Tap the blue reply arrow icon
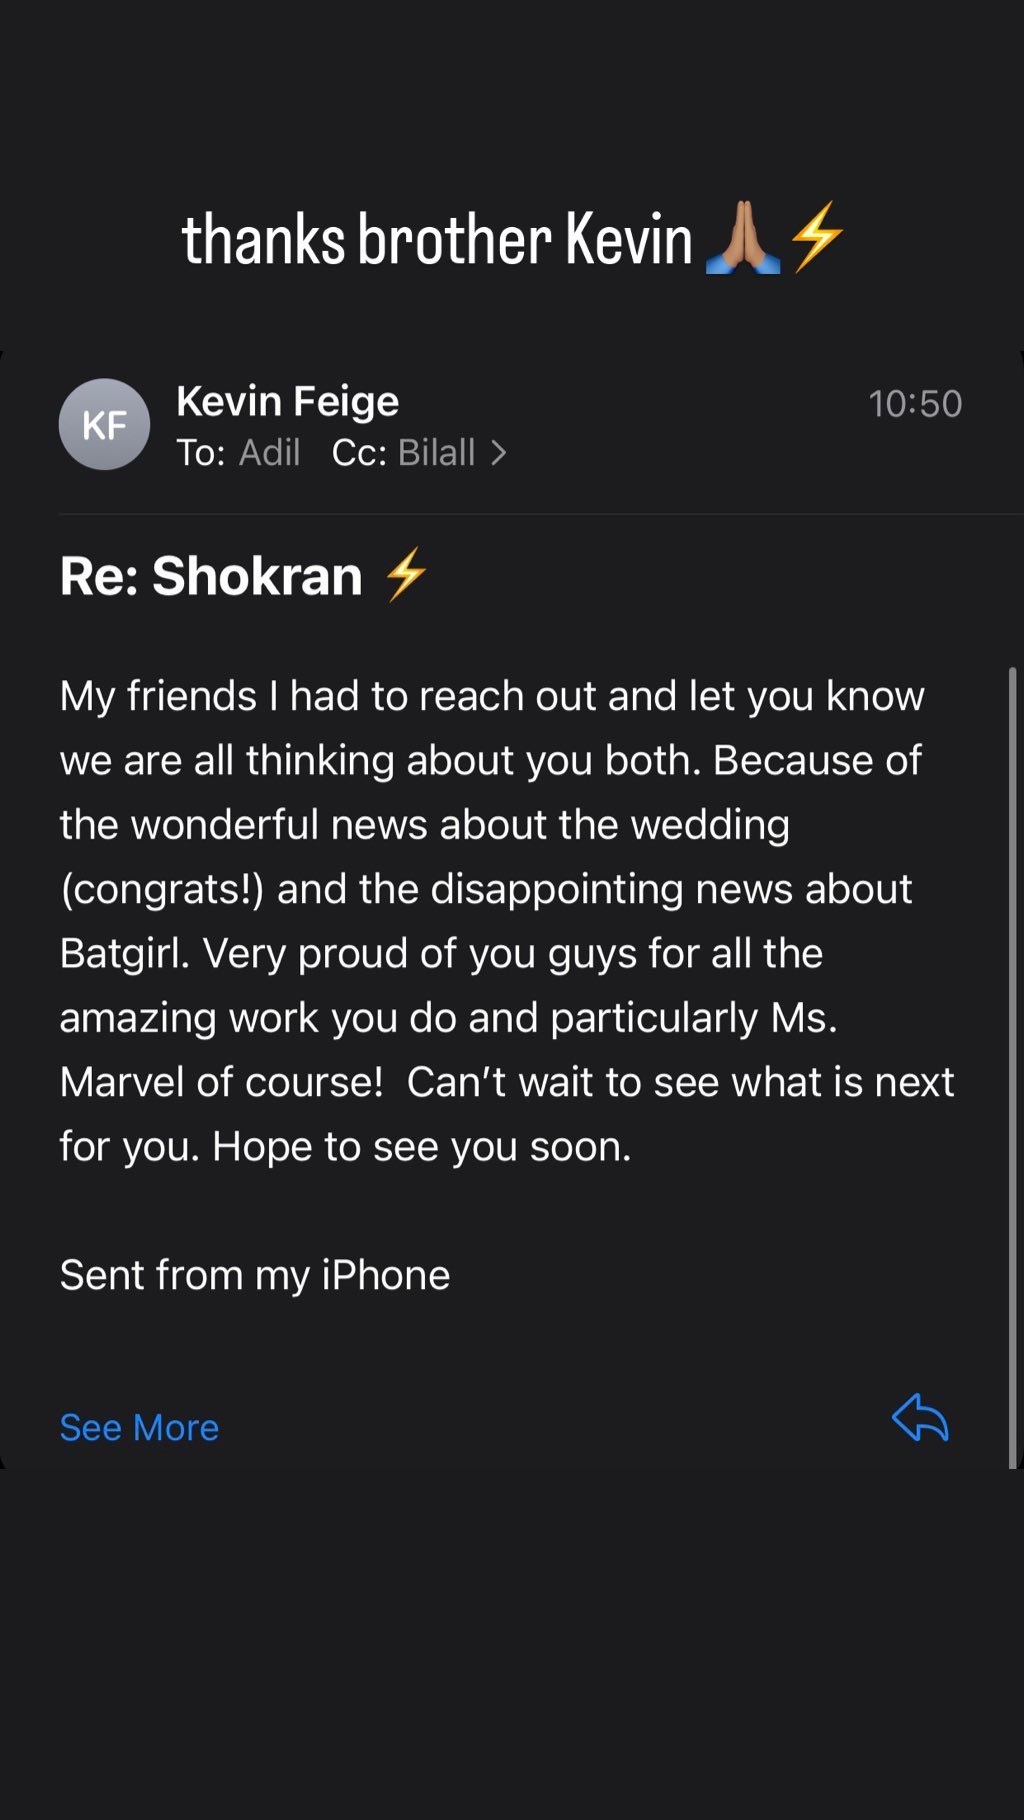Viewport: 1024px width, 1820px height. [920, 1417]
